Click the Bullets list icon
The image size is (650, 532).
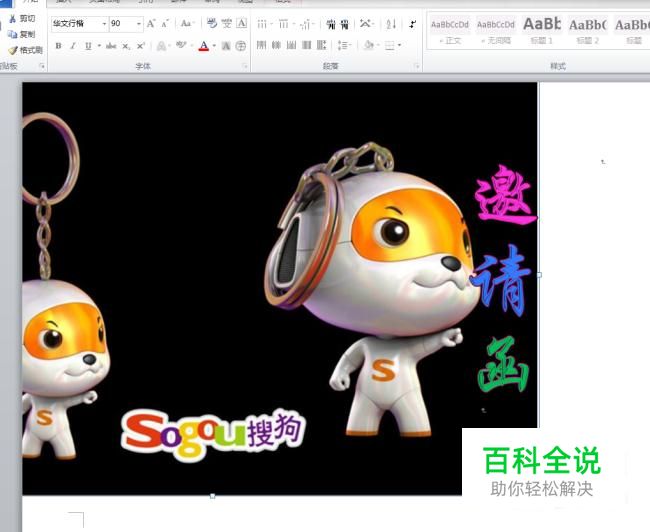(x=262, y=24)
